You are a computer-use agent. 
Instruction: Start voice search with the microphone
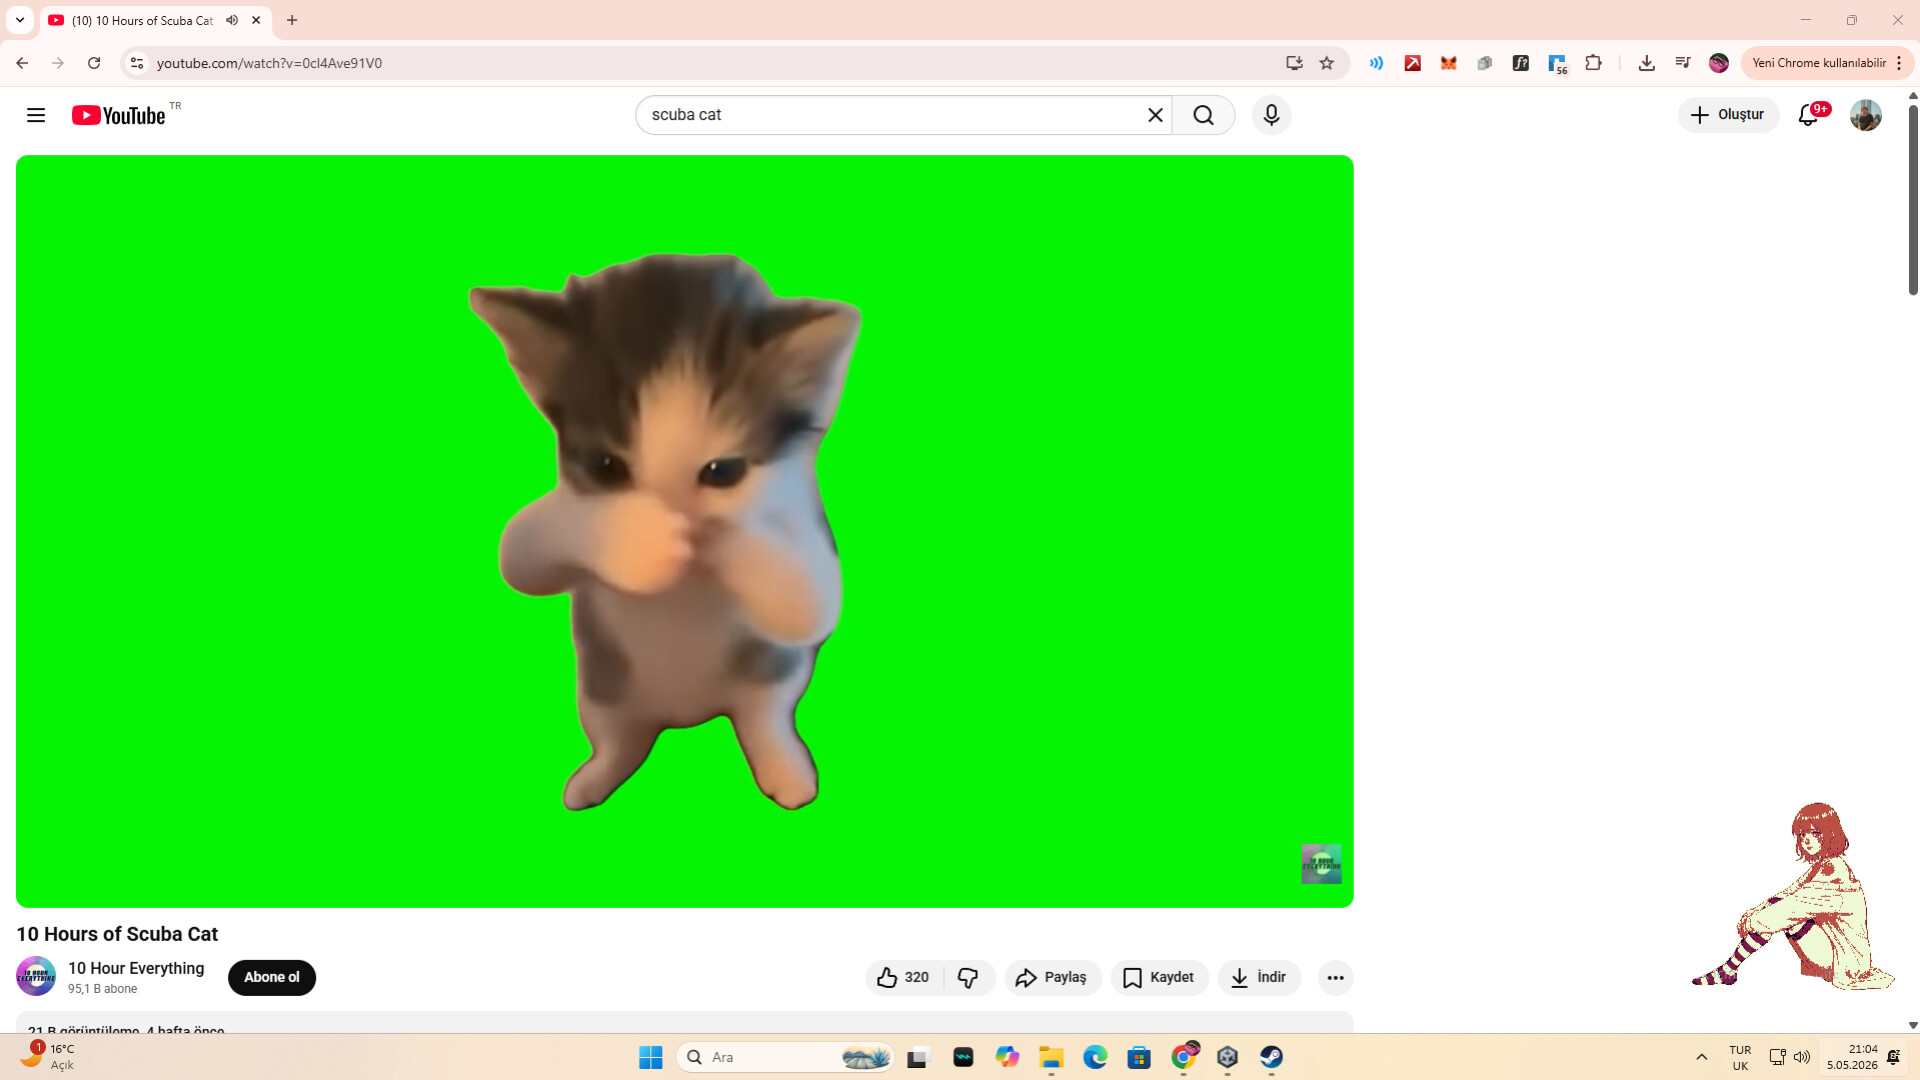point(1271,115)
